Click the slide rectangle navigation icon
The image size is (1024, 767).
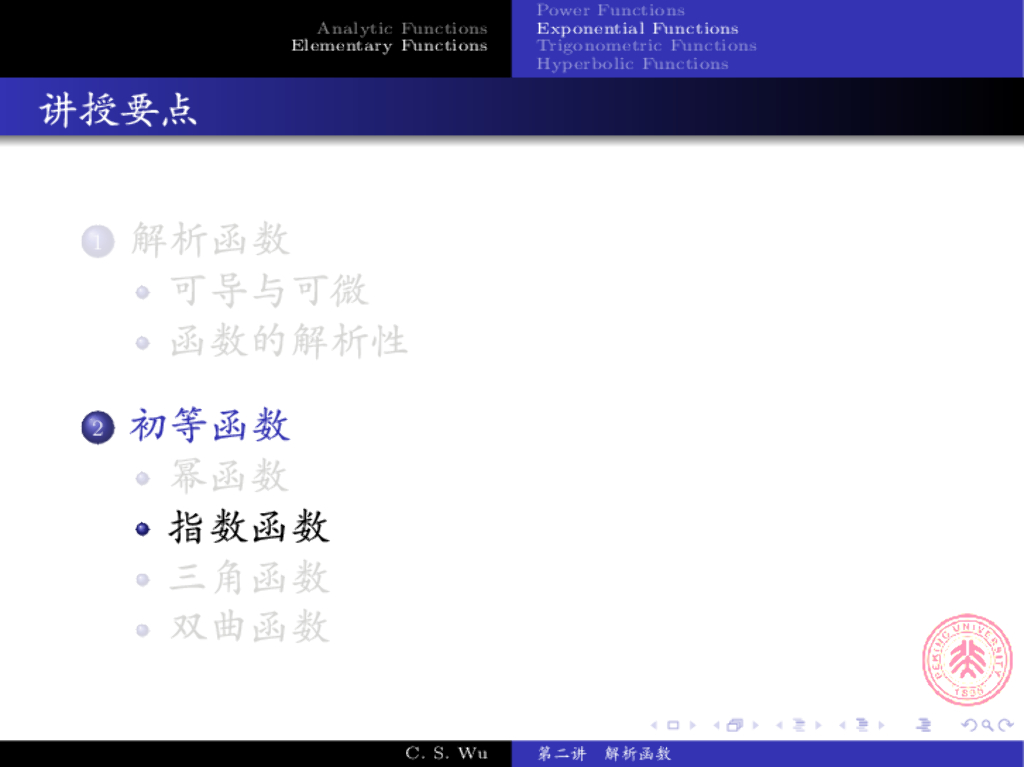click(x=673, y=725)
